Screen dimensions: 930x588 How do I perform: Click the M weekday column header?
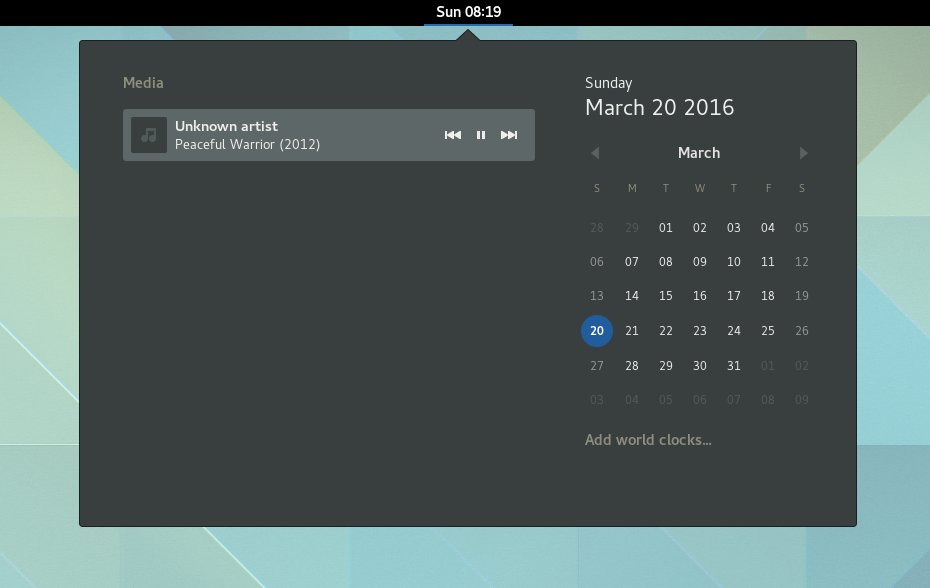pyautogui.click(x=632, y=188)
